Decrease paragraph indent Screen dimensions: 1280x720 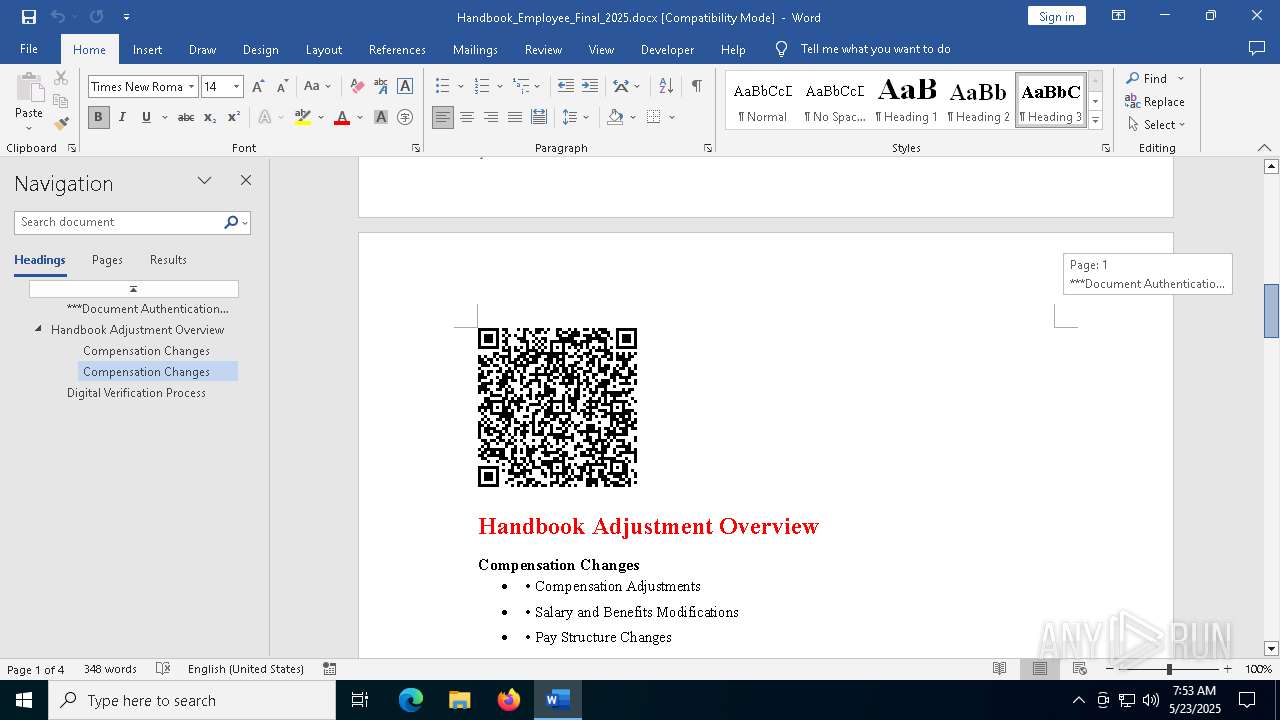566,87
